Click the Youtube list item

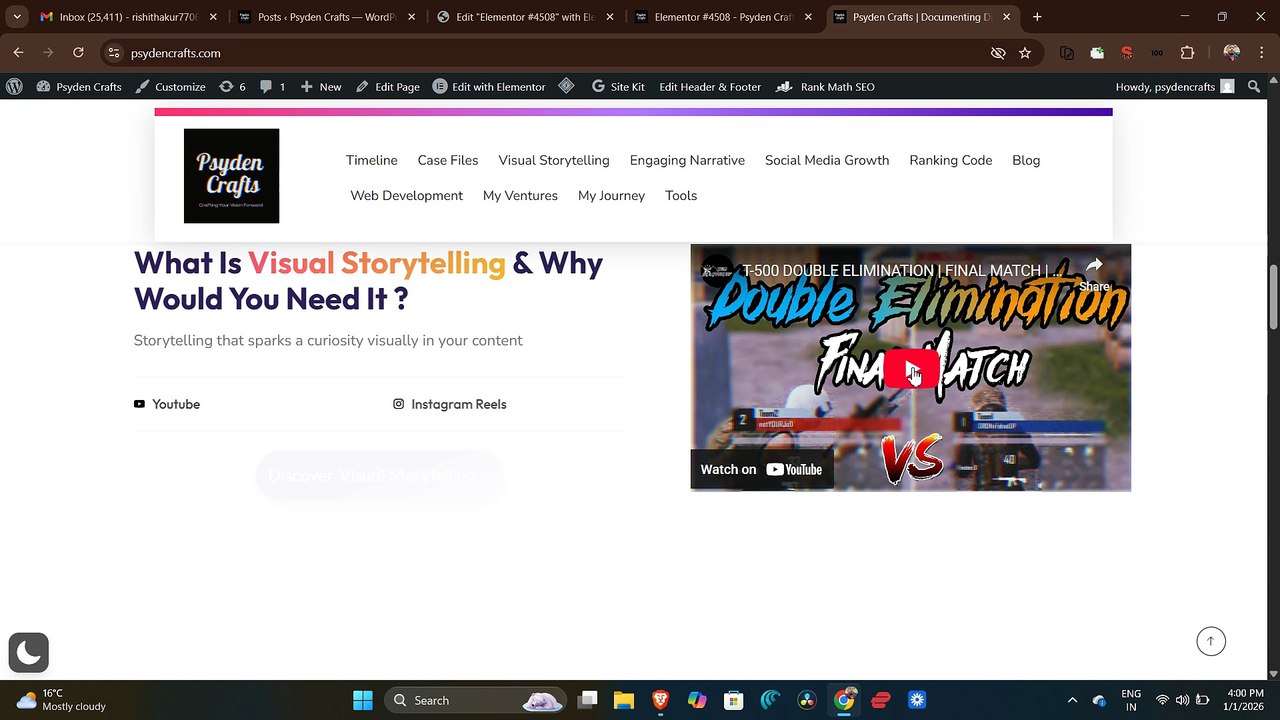(x=167, y=404)
